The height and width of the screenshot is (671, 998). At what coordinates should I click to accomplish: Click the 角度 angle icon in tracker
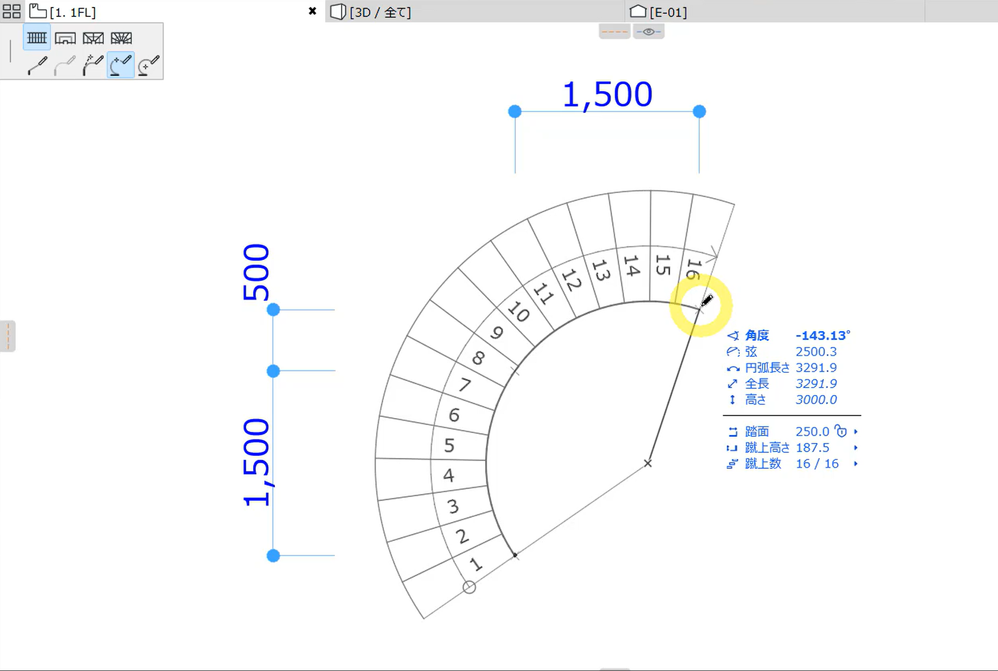[x=733, y=336]
